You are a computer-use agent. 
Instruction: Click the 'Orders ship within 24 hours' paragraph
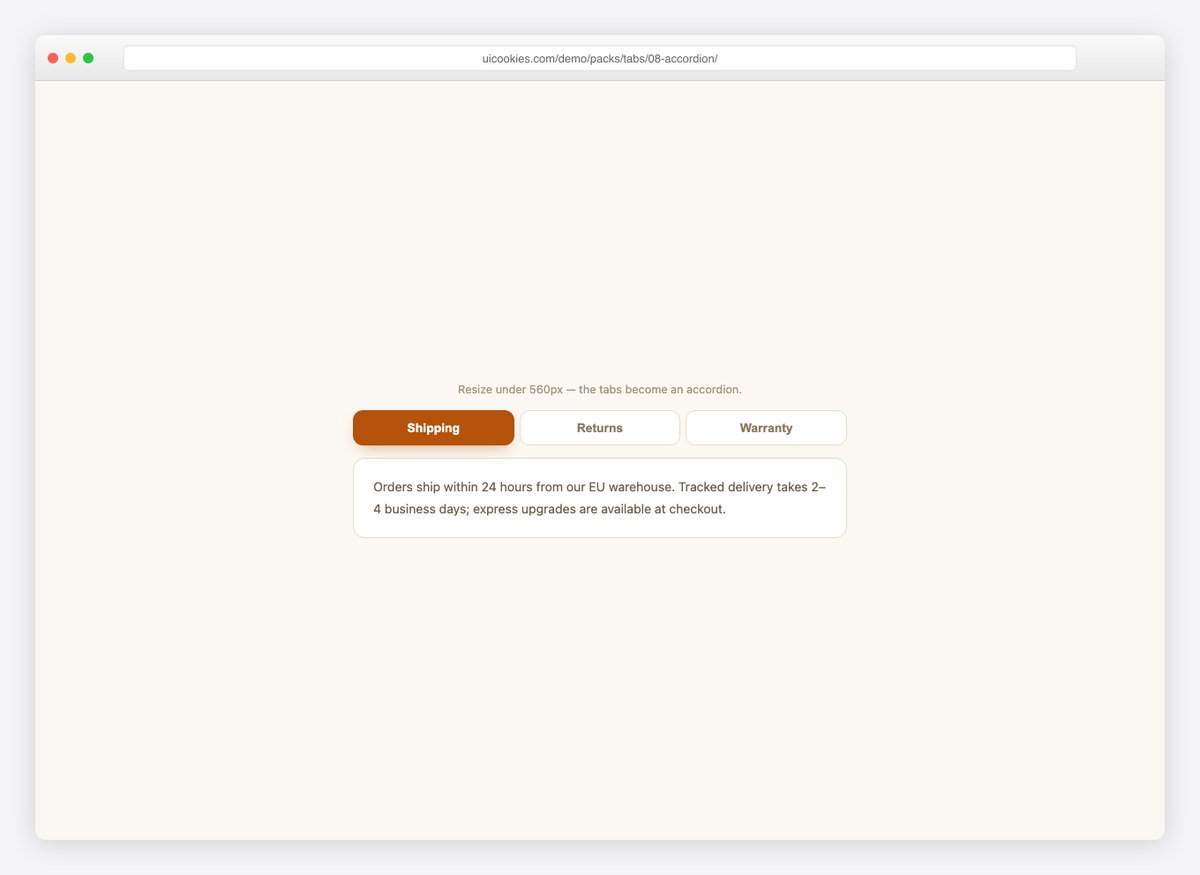coord(600,498)
